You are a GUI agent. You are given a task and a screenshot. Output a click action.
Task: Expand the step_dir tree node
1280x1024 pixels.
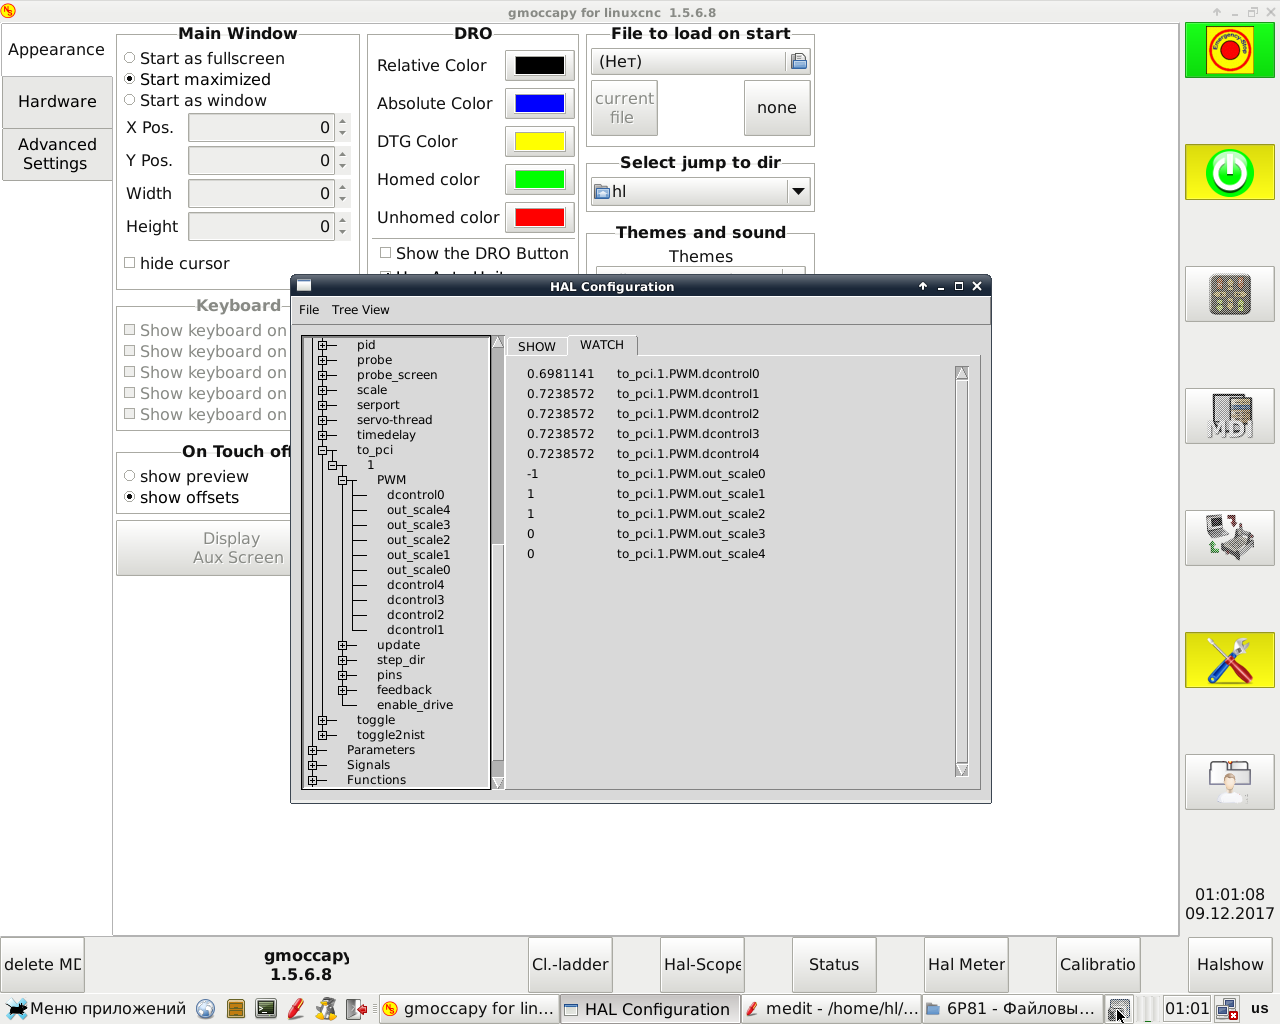[x=343, y=660]
